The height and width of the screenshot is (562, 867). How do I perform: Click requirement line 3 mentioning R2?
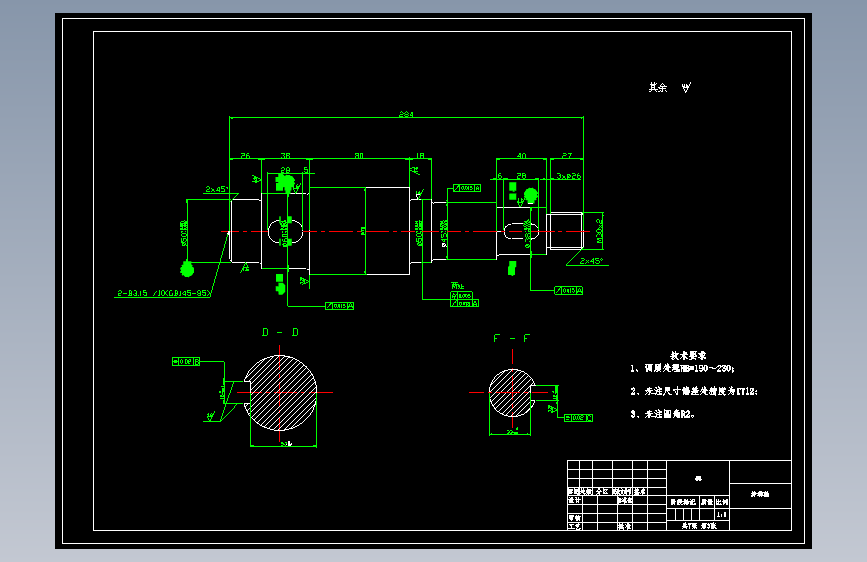click(662, 414)
